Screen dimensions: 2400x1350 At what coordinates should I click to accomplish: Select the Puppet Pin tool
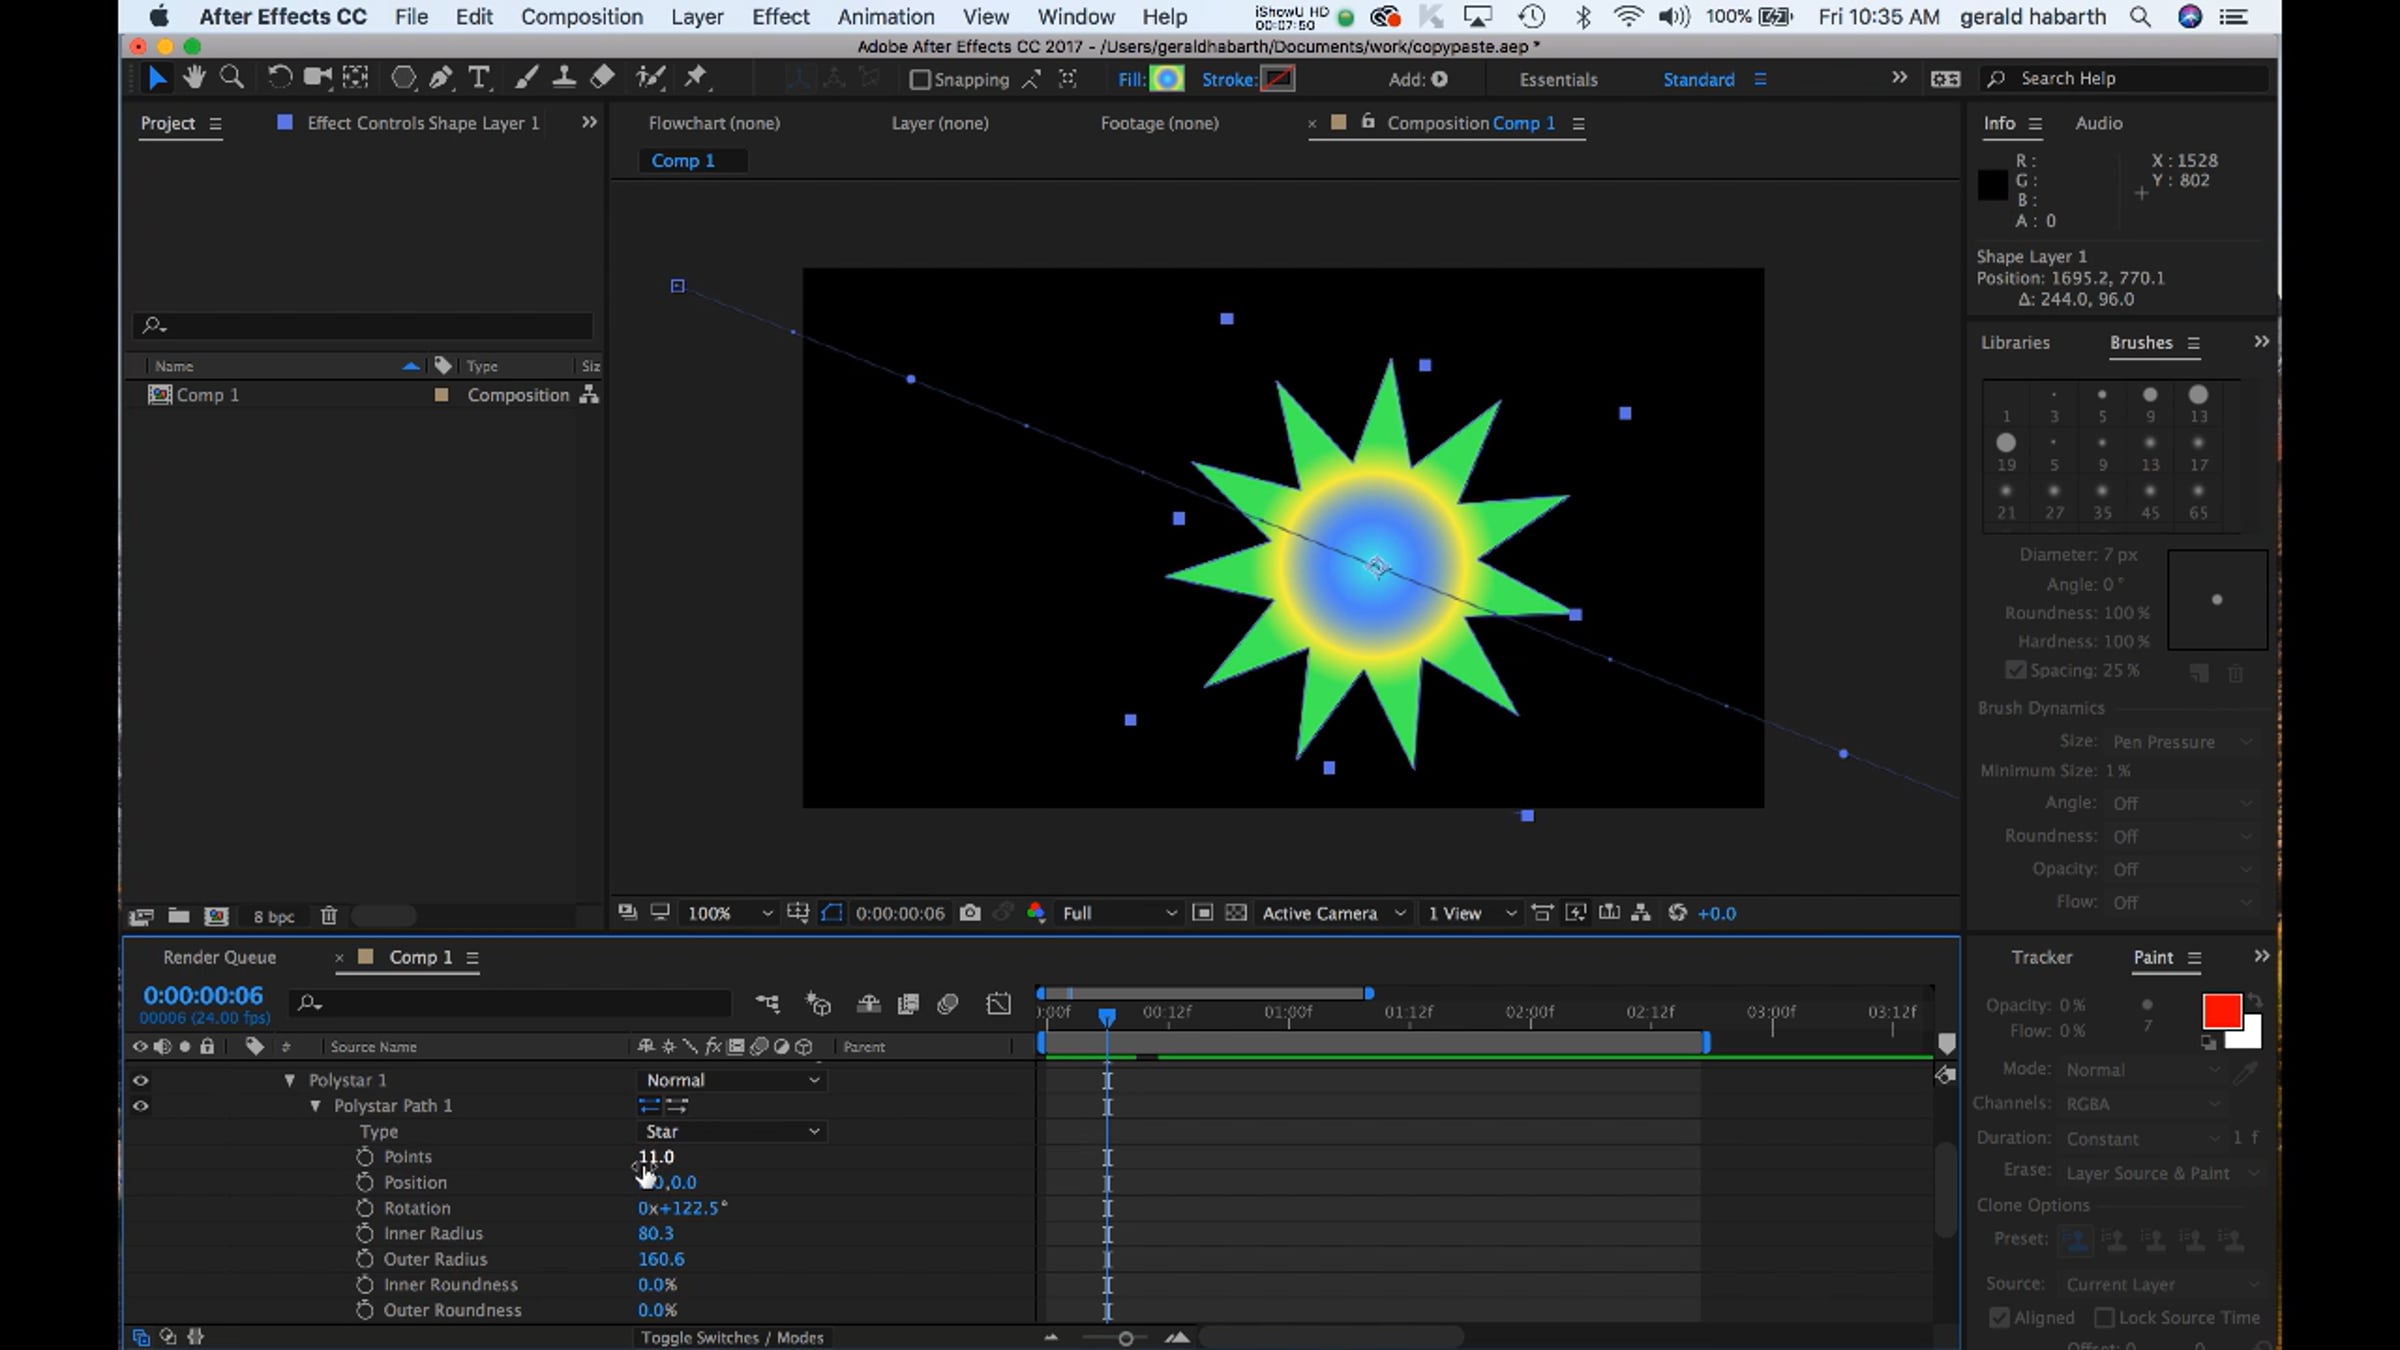coord(696,78)
